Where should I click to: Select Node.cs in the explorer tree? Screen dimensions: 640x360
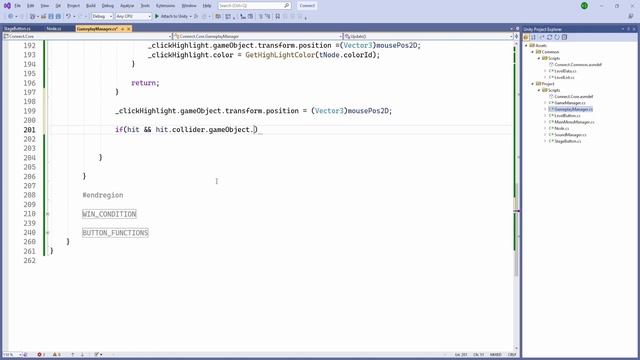561,128
